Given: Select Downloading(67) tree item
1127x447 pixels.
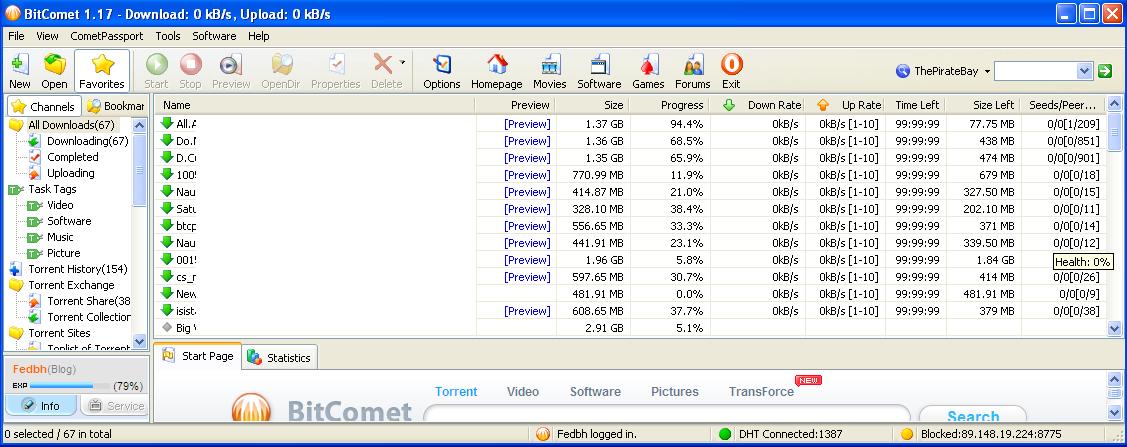Looking at the screenshot, I should 87,141.
